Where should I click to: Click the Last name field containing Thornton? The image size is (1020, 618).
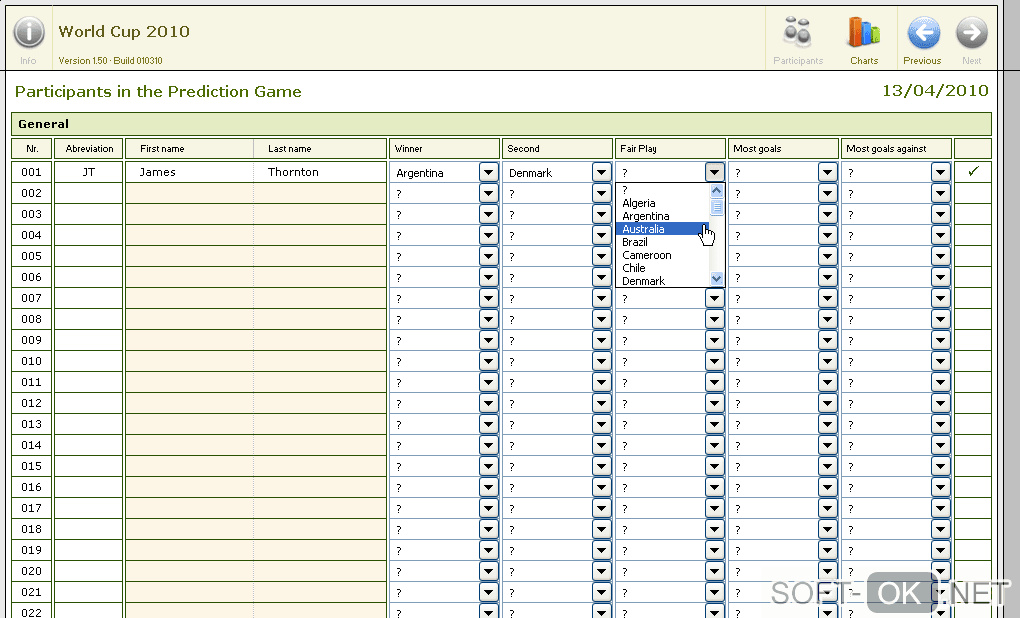coord(318,172)
